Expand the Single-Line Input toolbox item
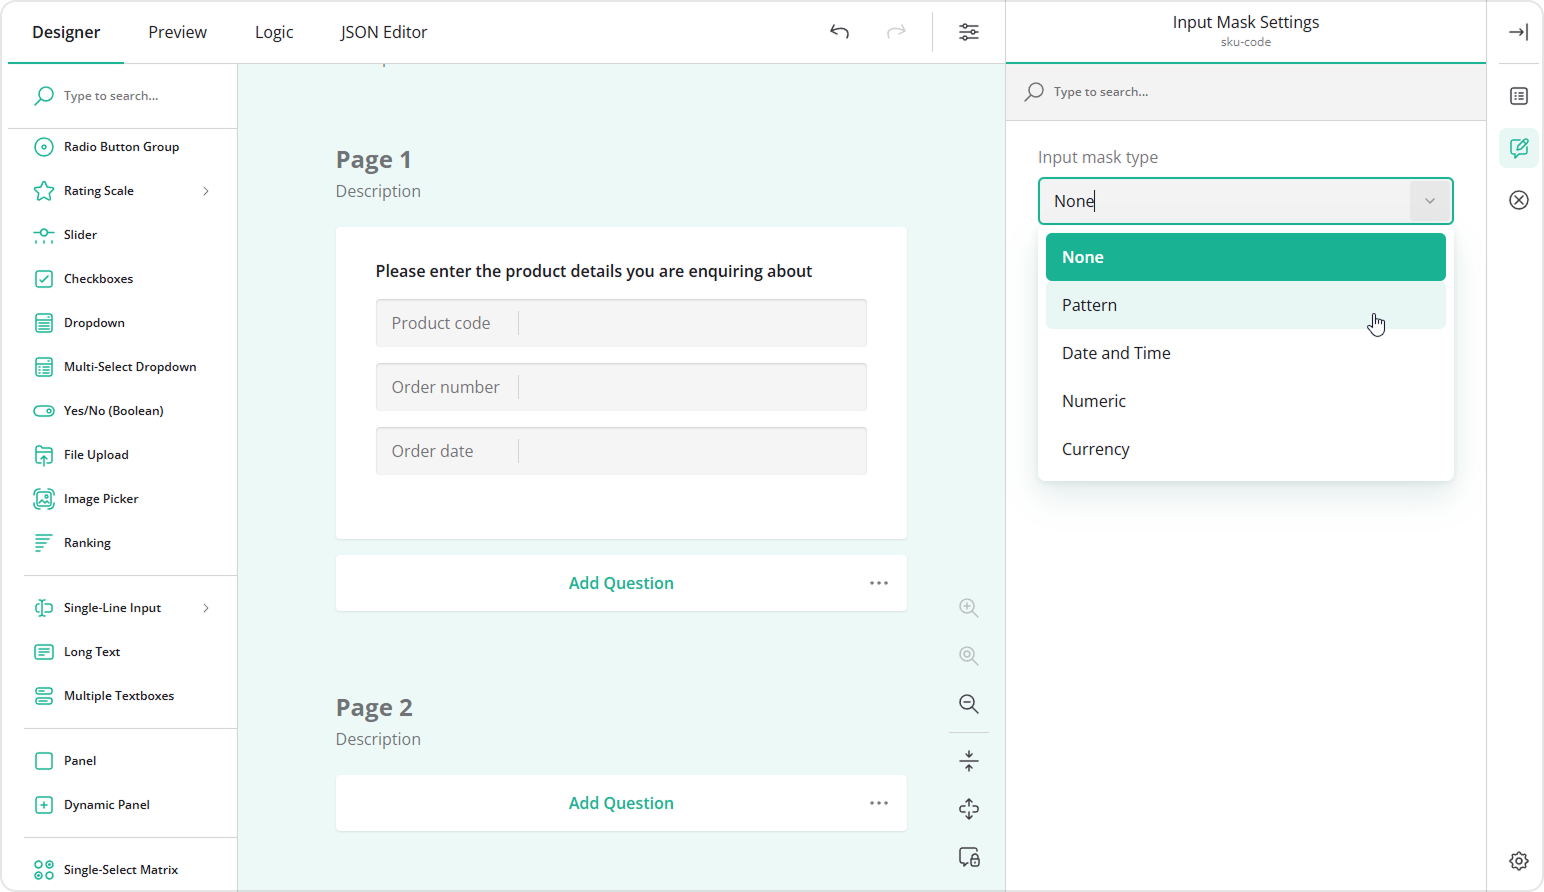 pyautogui.click(x=206, y=607)
